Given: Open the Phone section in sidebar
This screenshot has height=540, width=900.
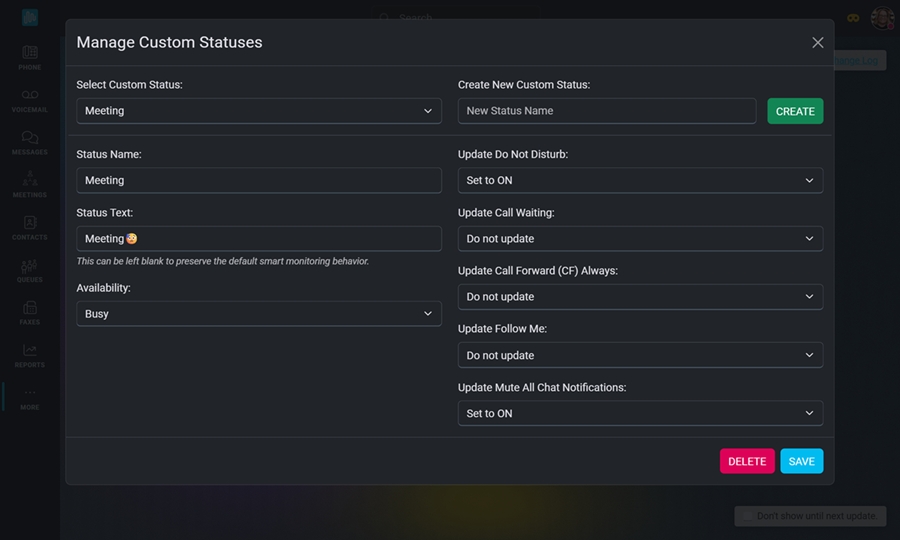Looking at the screenshot, I should pos(30,57).
